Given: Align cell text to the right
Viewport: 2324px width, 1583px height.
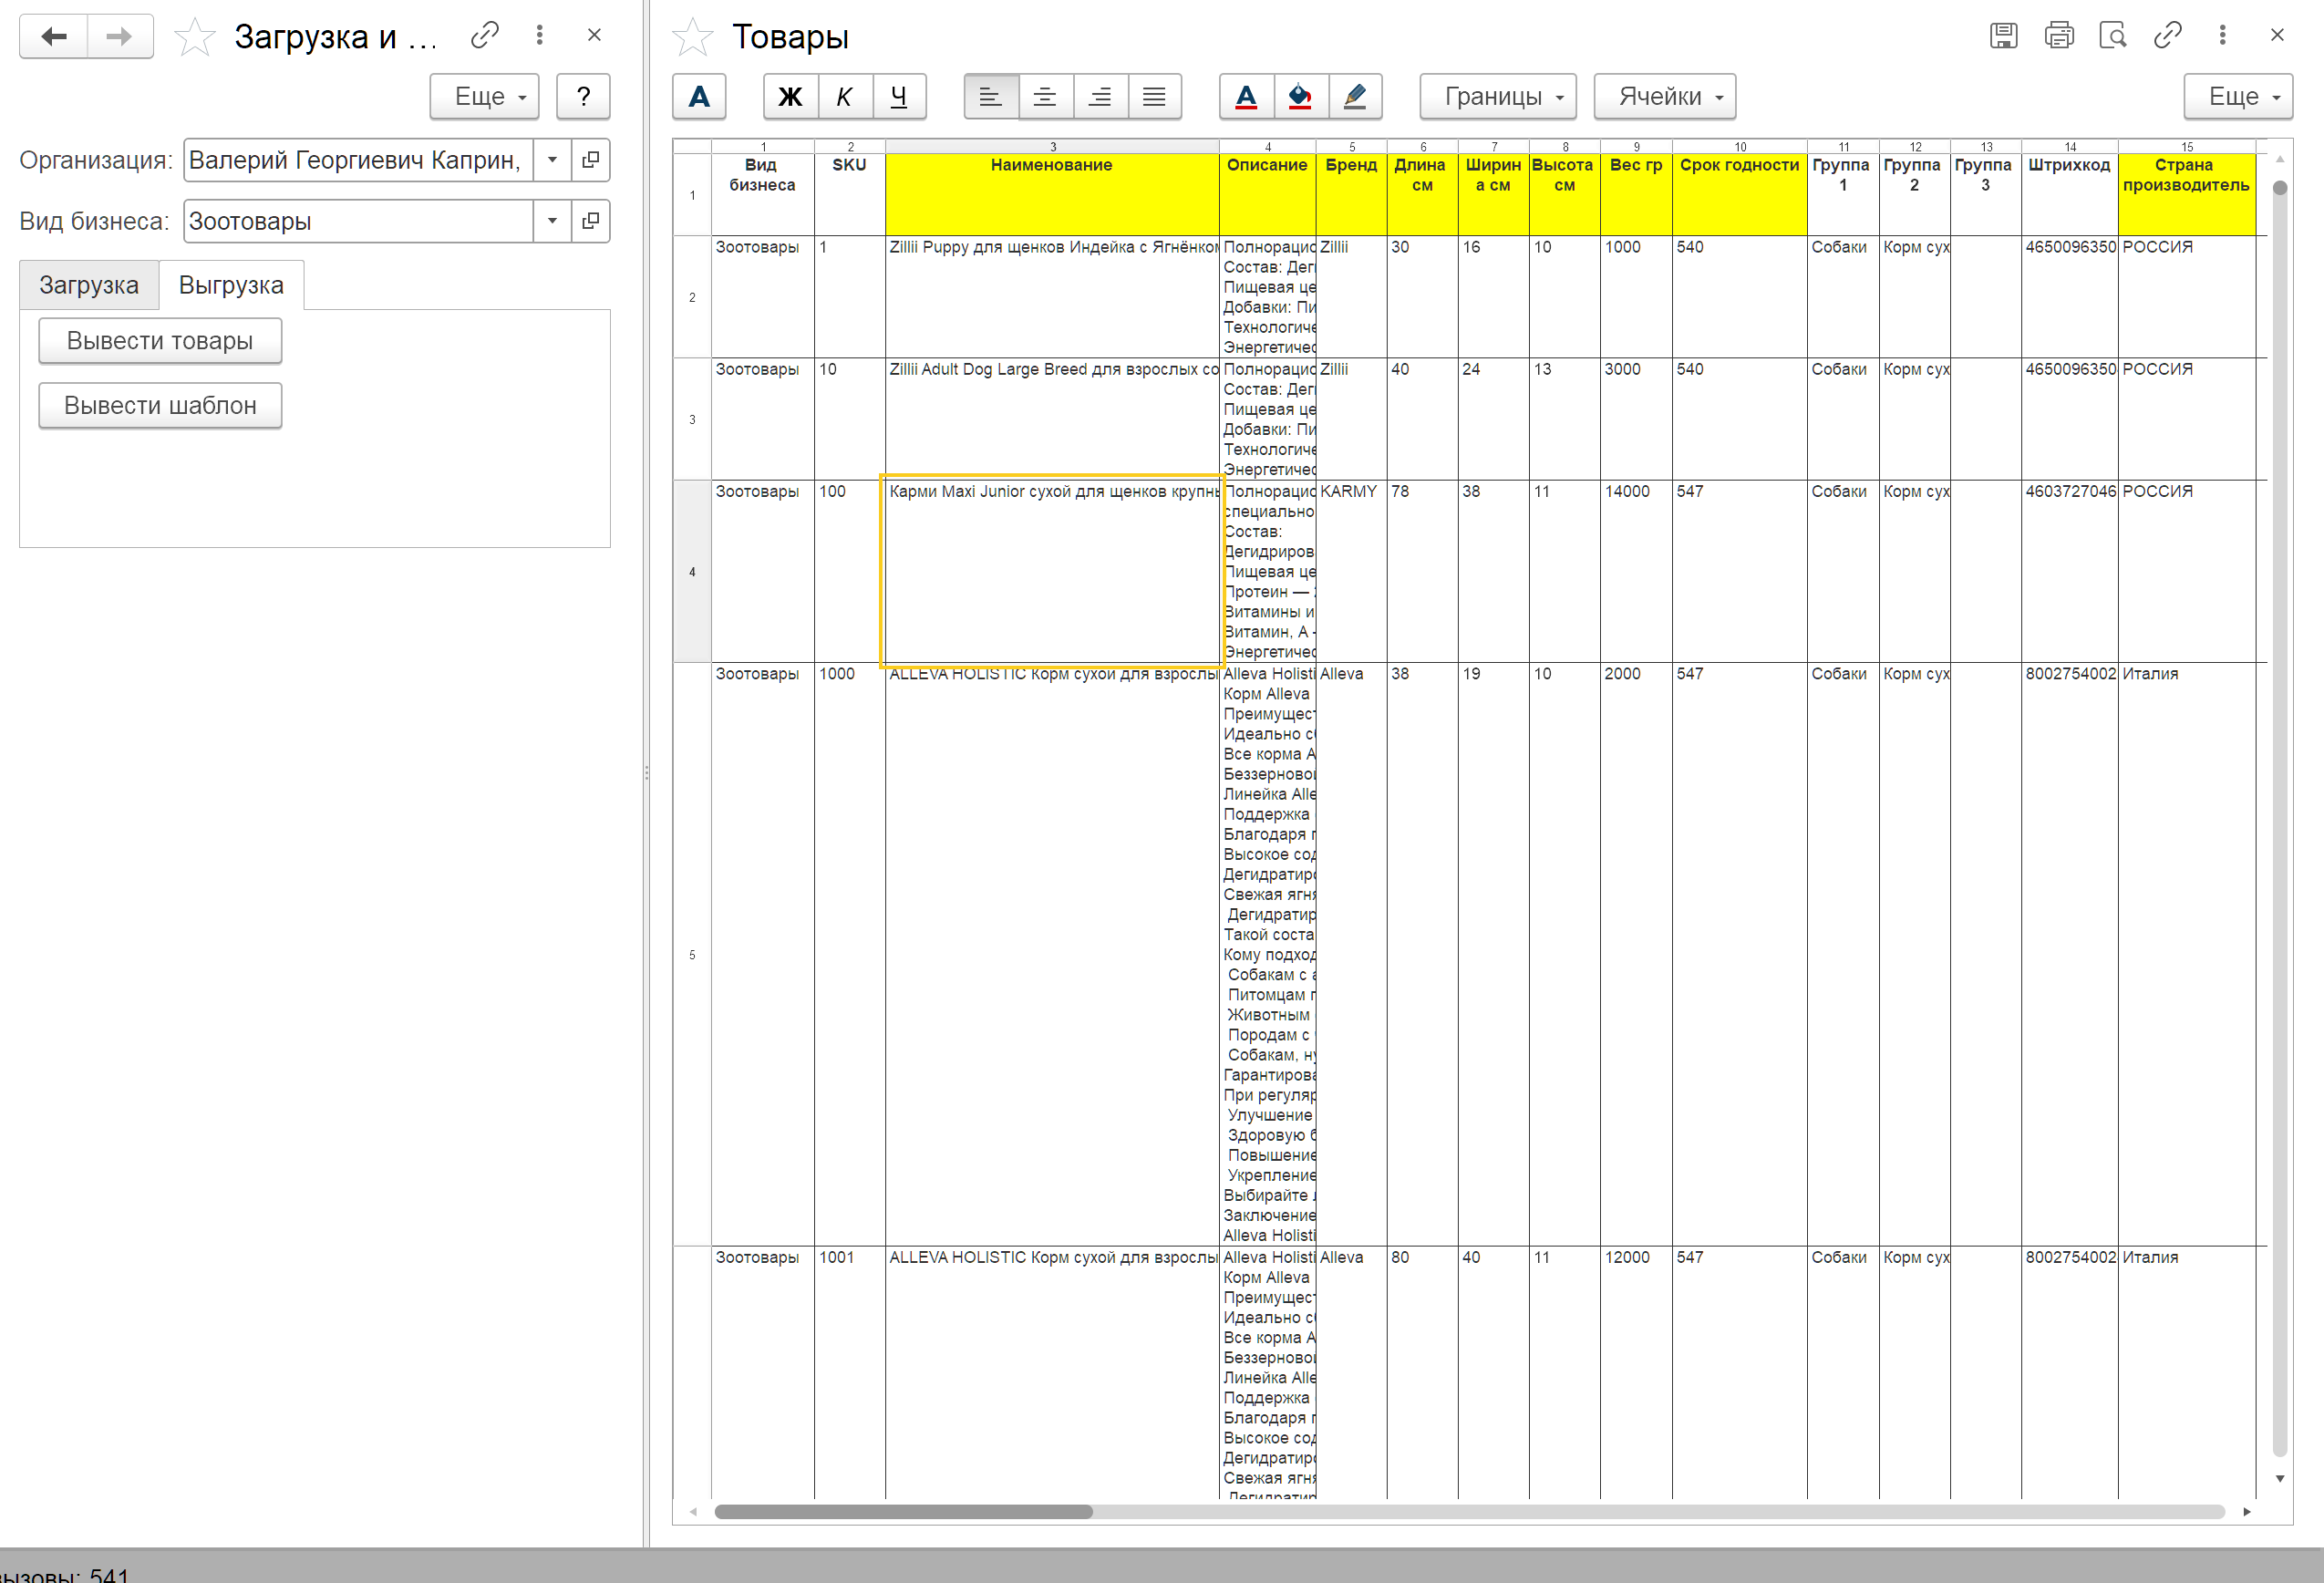Looking at the screenshot, I should 1100,96.
